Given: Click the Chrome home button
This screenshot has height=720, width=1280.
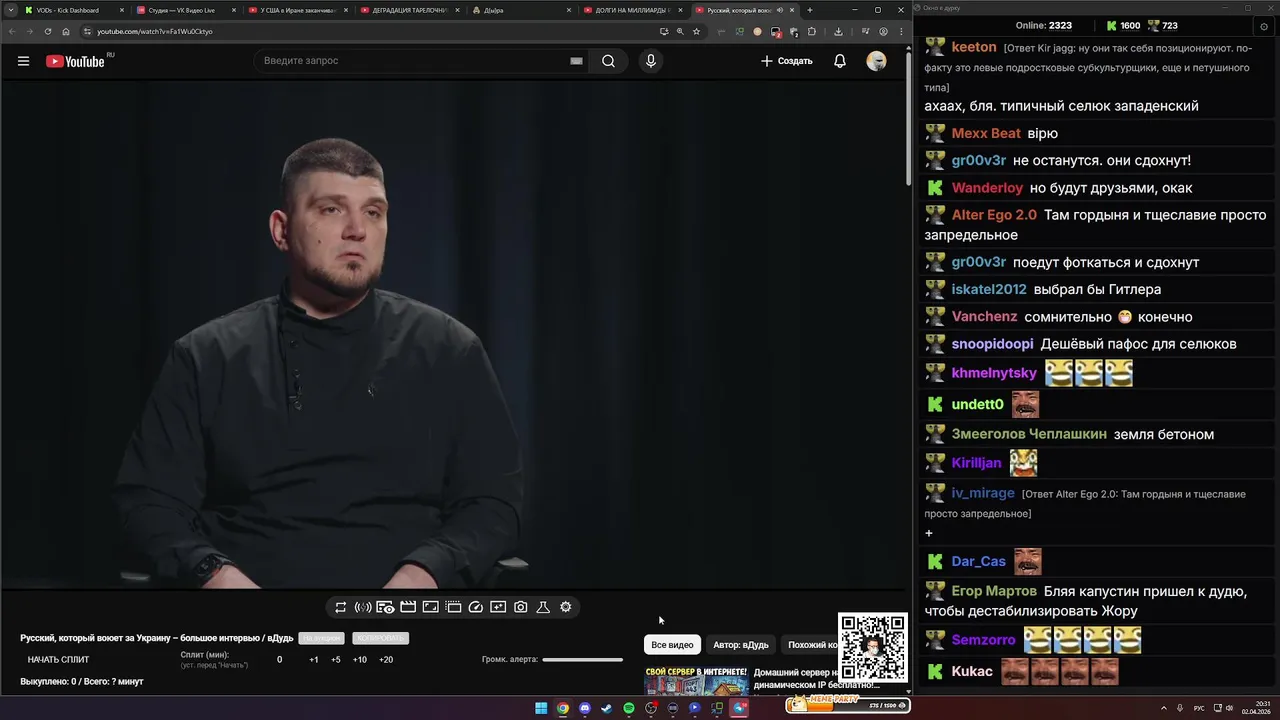Looking at the screenshot, I should (66, 31).
